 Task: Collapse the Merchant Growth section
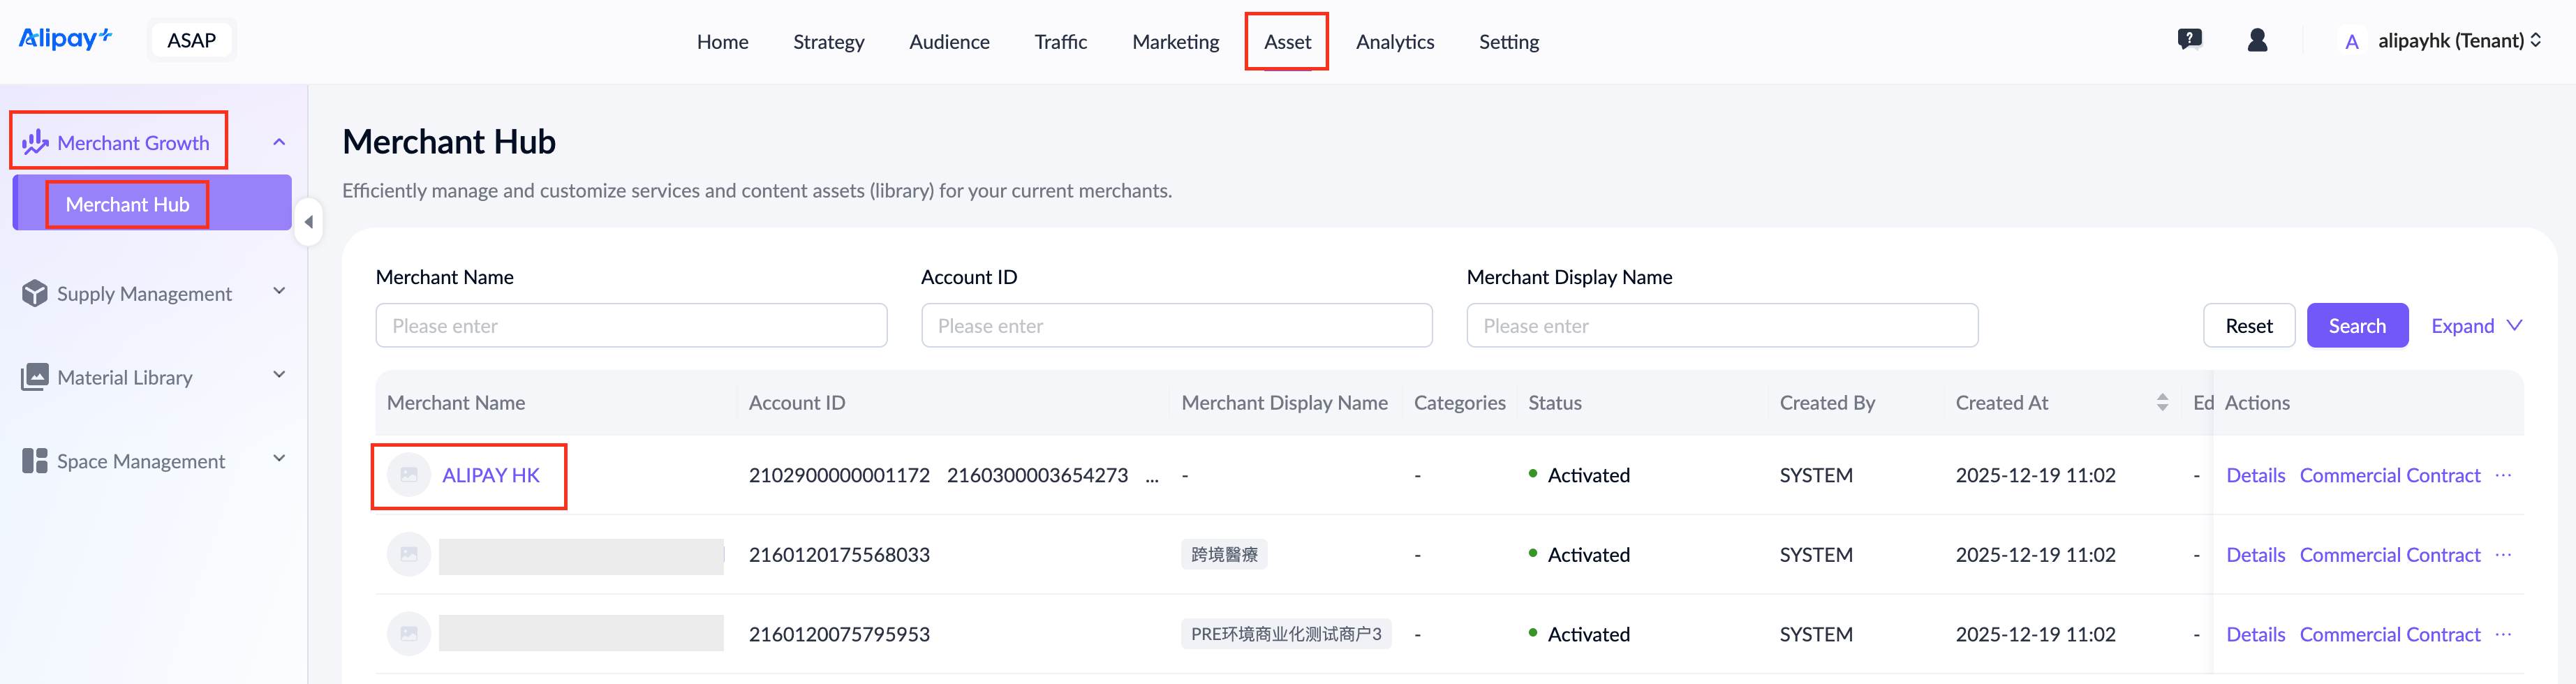coord(279,142)
